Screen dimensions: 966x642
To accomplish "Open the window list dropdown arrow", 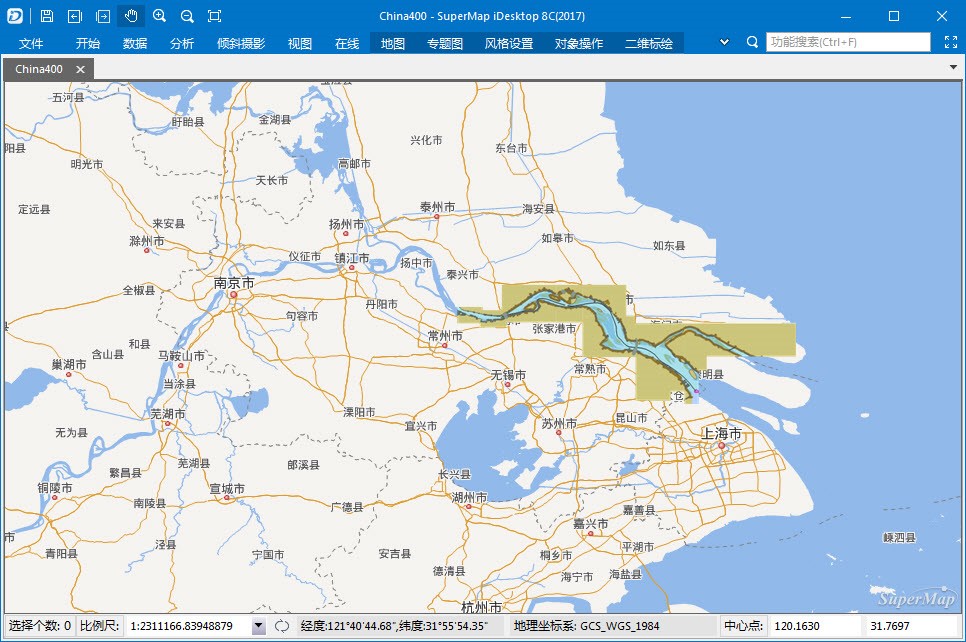I will [x=953, y=67].
